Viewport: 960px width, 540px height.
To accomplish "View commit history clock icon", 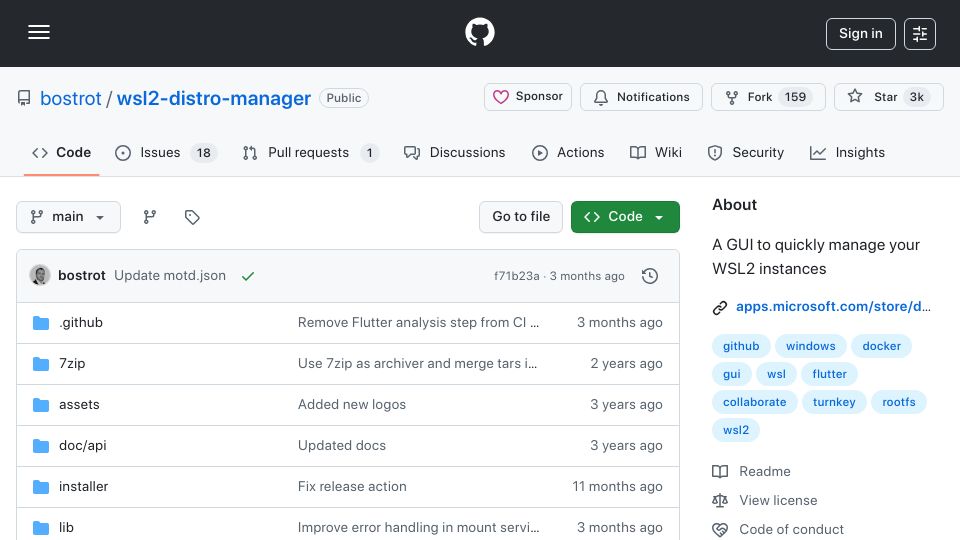I will (x=650, y=276).
